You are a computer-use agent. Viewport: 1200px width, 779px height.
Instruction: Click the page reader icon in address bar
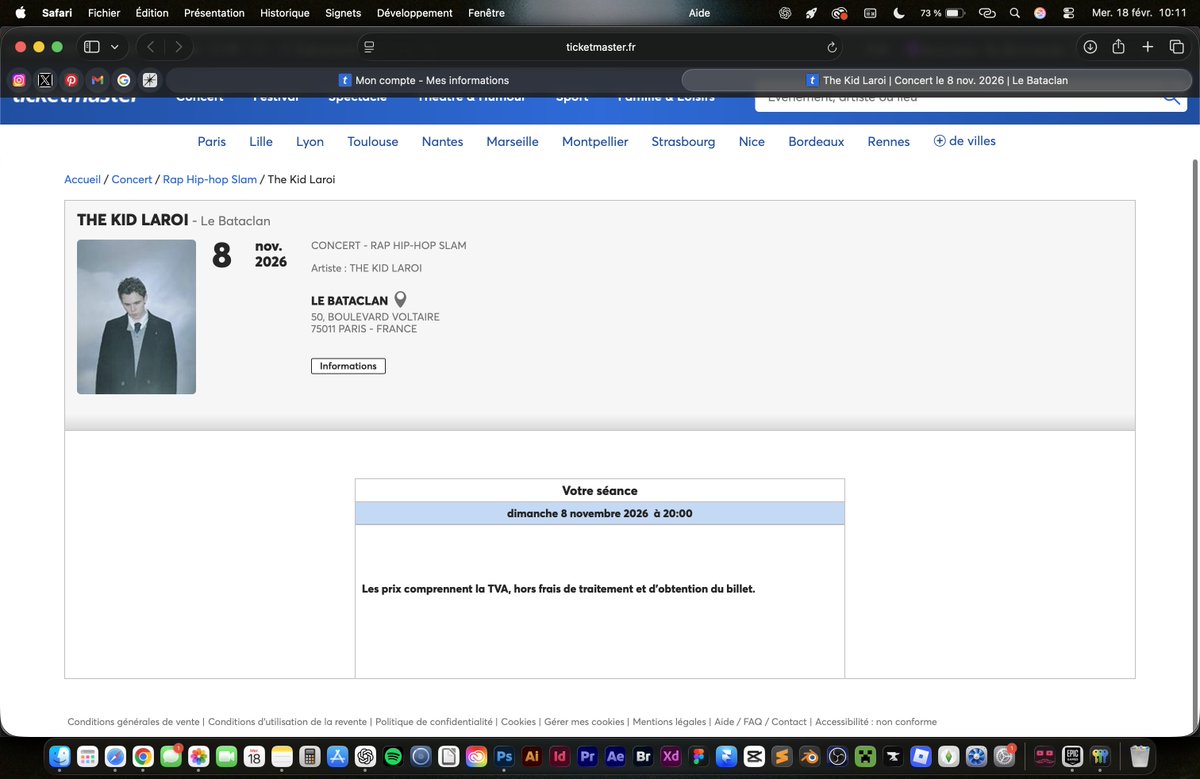pos(369,47)
